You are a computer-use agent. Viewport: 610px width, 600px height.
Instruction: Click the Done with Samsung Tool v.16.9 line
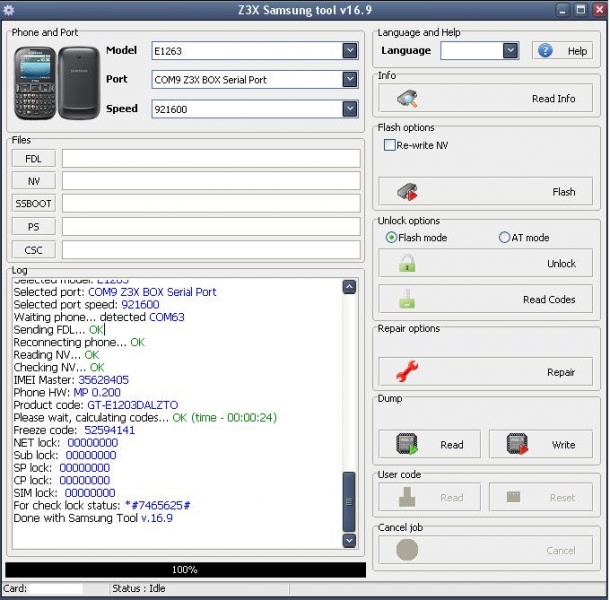(x=93, y=518)
